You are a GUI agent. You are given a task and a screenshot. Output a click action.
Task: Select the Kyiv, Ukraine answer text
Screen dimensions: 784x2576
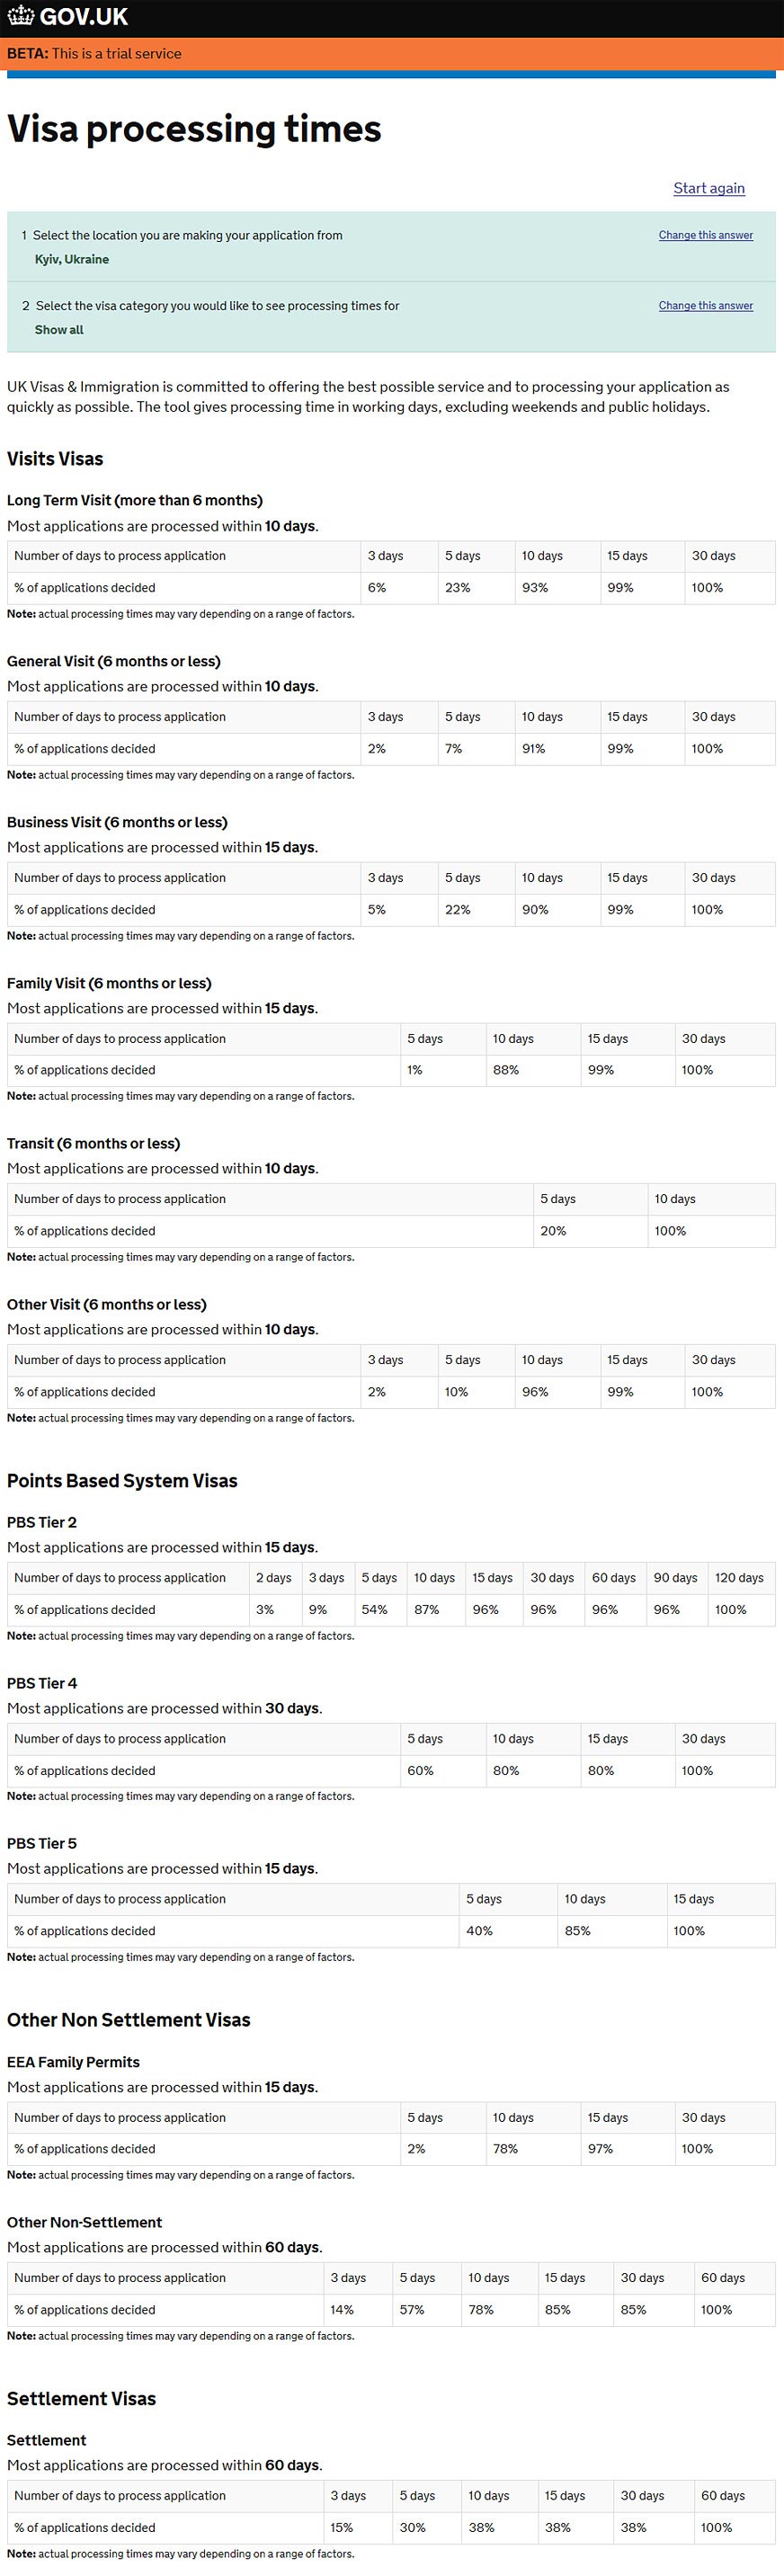[x=72, y=259]
